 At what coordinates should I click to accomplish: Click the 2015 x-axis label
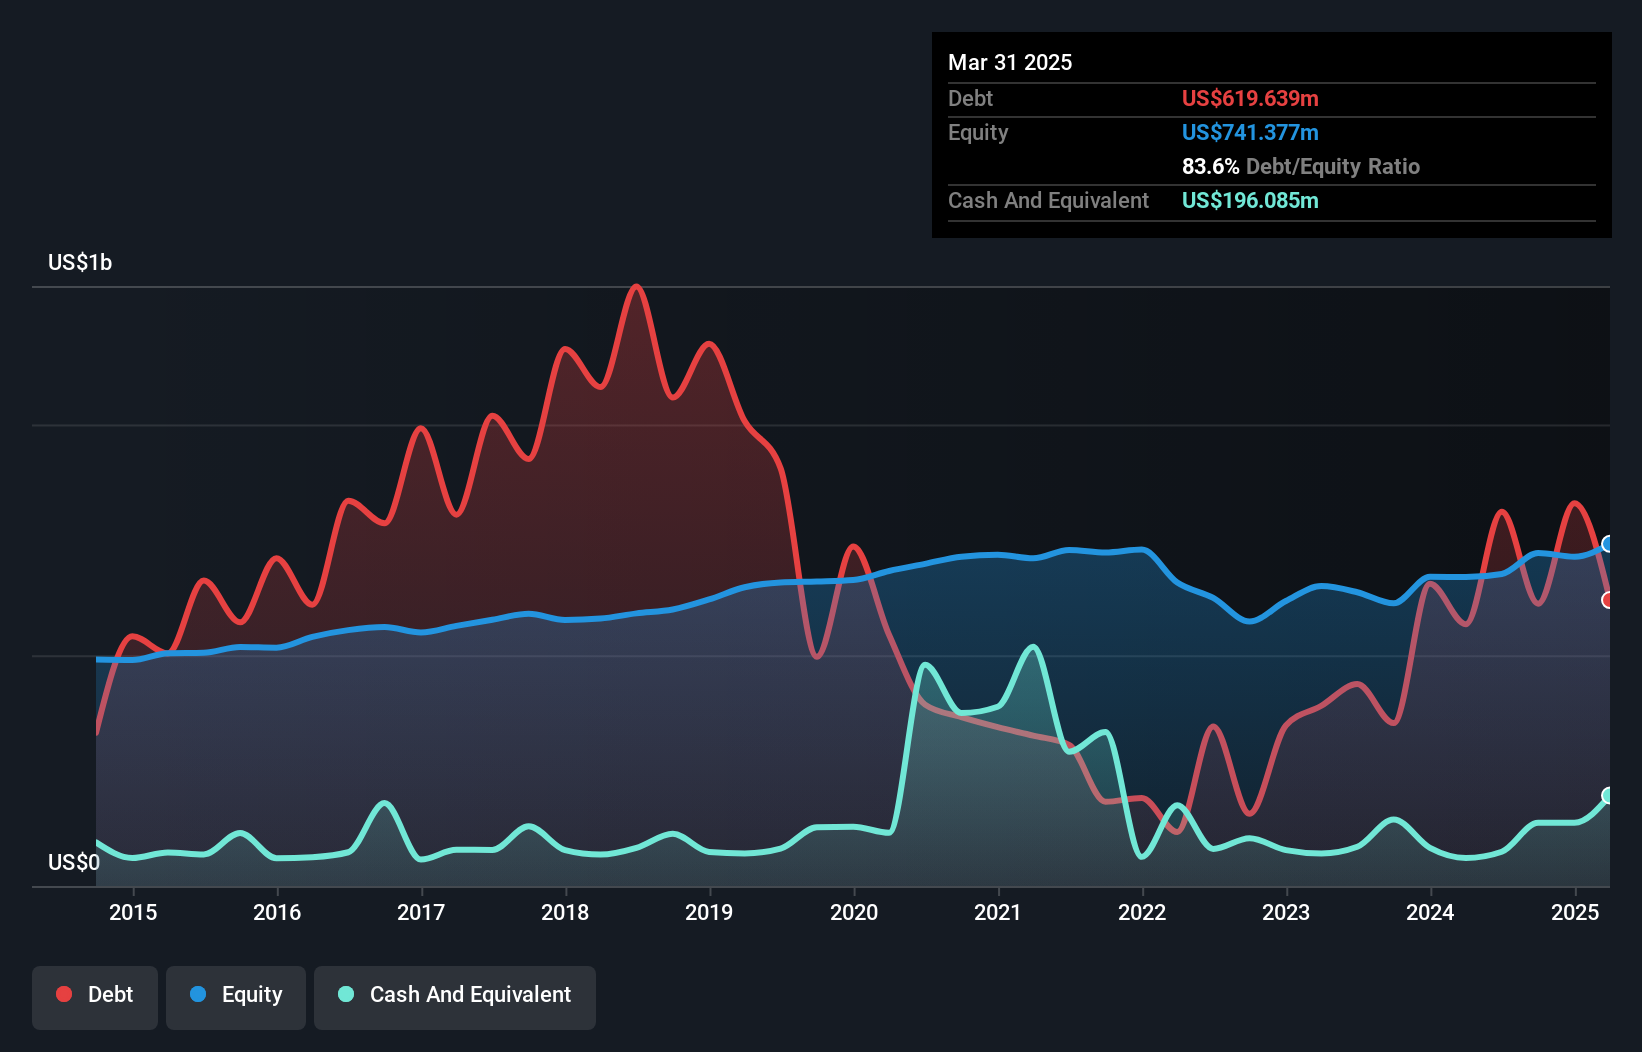tap(133, 912)
